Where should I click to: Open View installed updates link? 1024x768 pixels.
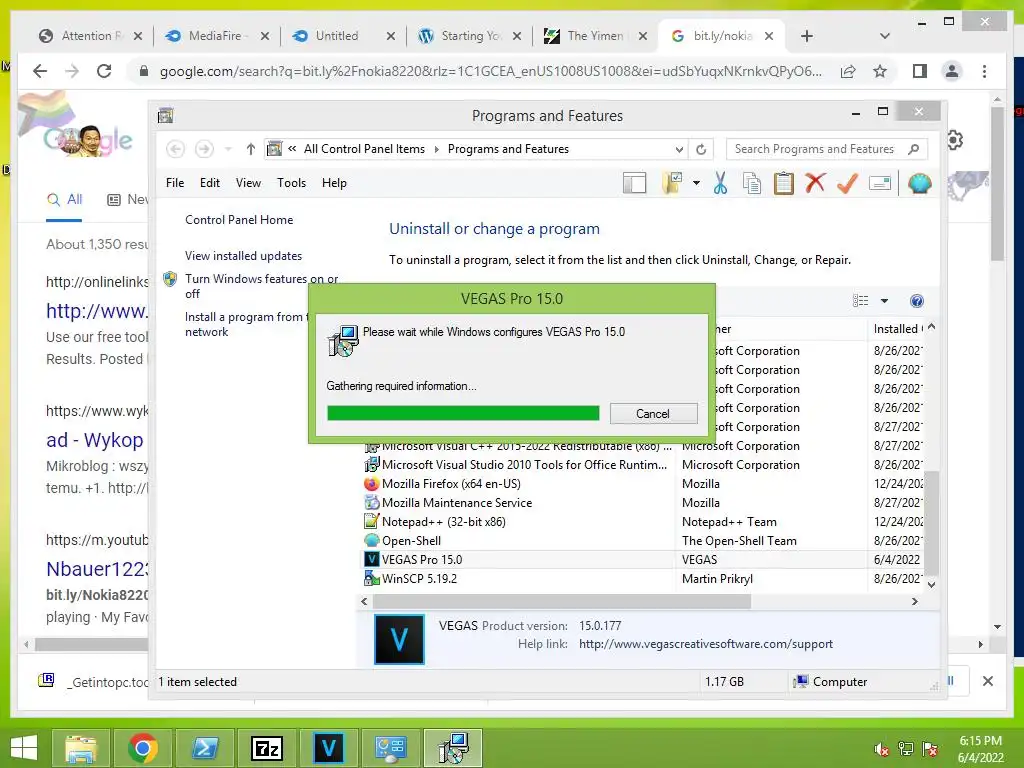click(244, 256)
